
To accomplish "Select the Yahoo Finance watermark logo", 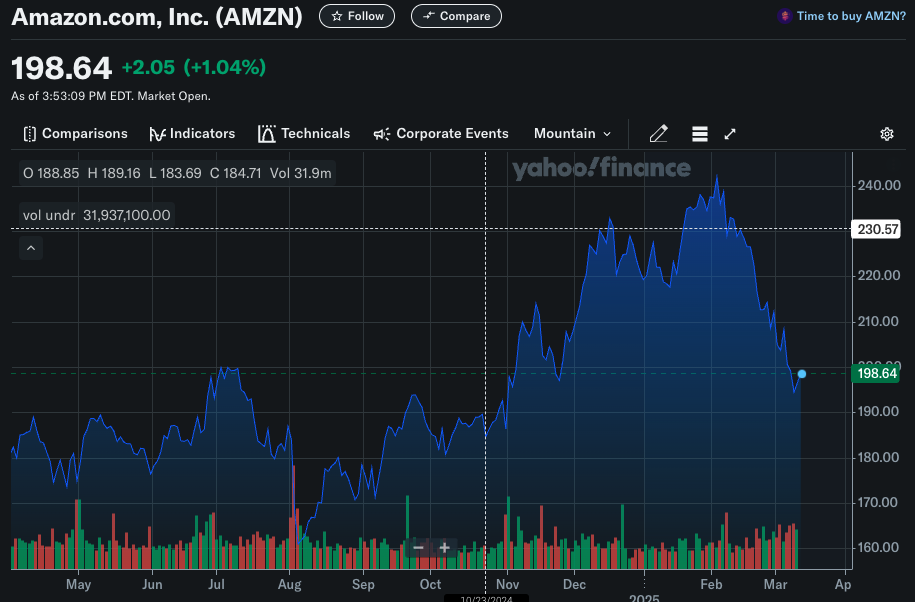I will tap(600, 169).
